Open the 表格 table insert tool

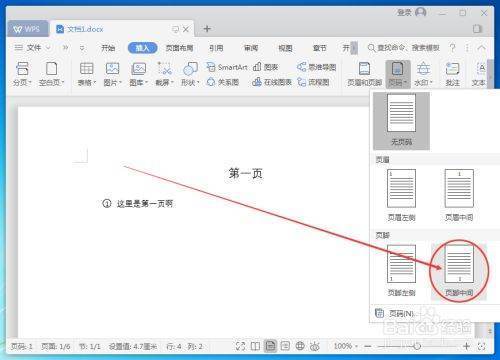click(x=87, y=74)
